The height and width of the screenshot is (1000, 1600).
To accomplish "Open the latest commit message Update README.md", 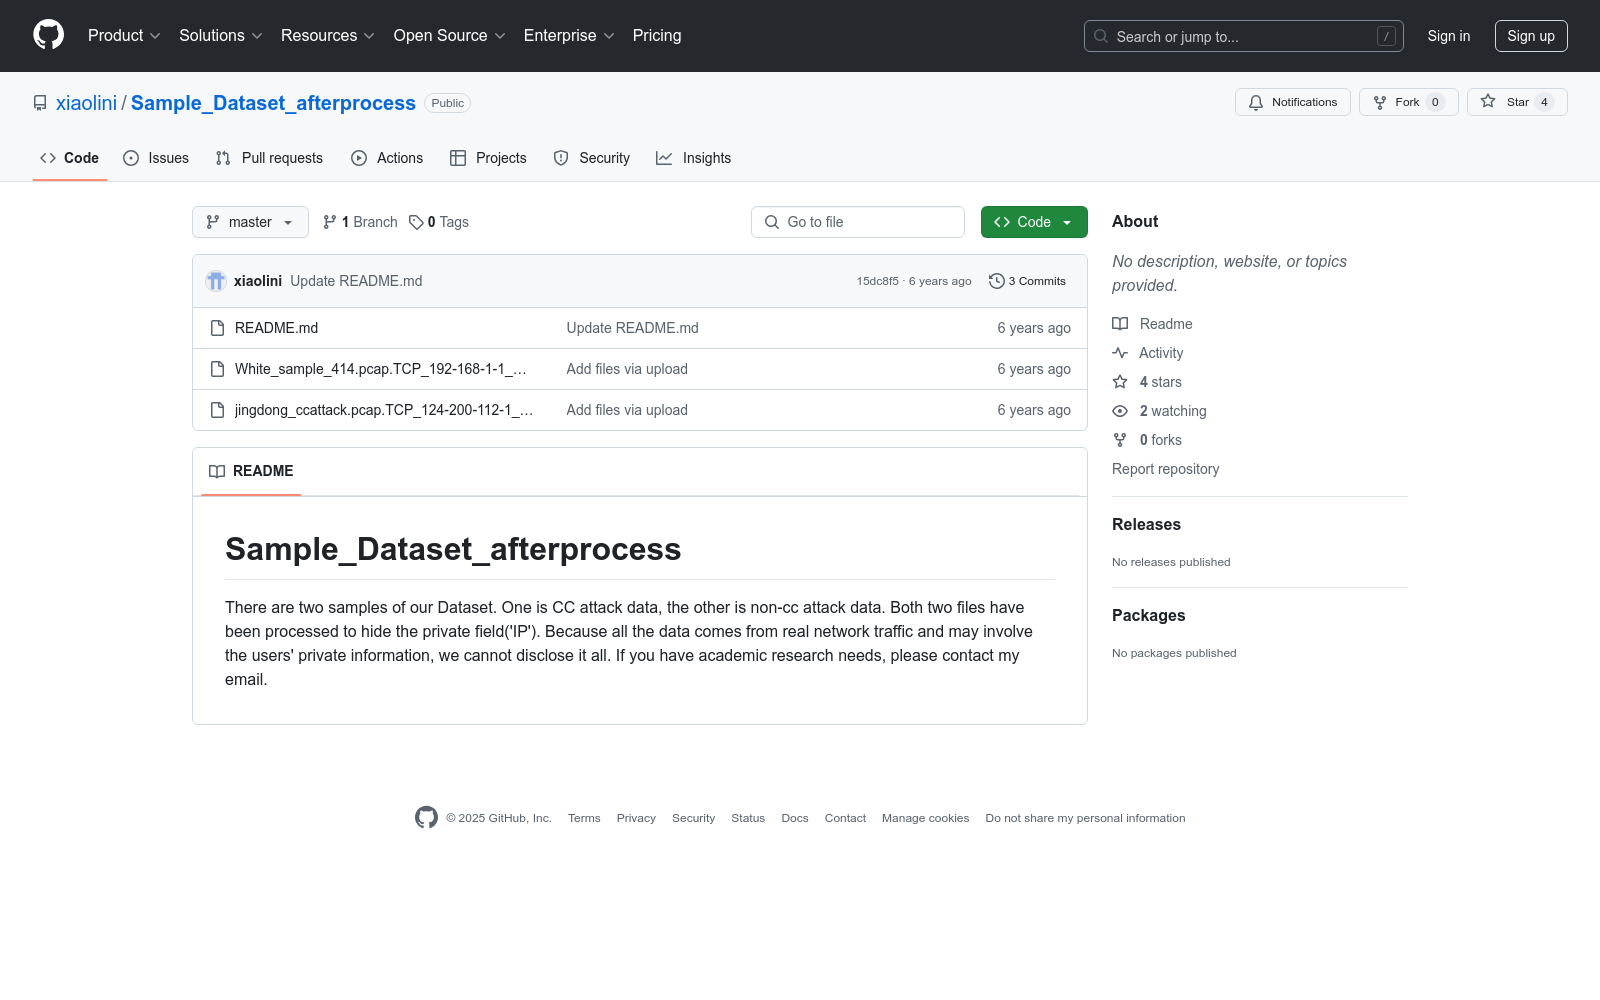I will pyautogui.click(x=356, y=281).
